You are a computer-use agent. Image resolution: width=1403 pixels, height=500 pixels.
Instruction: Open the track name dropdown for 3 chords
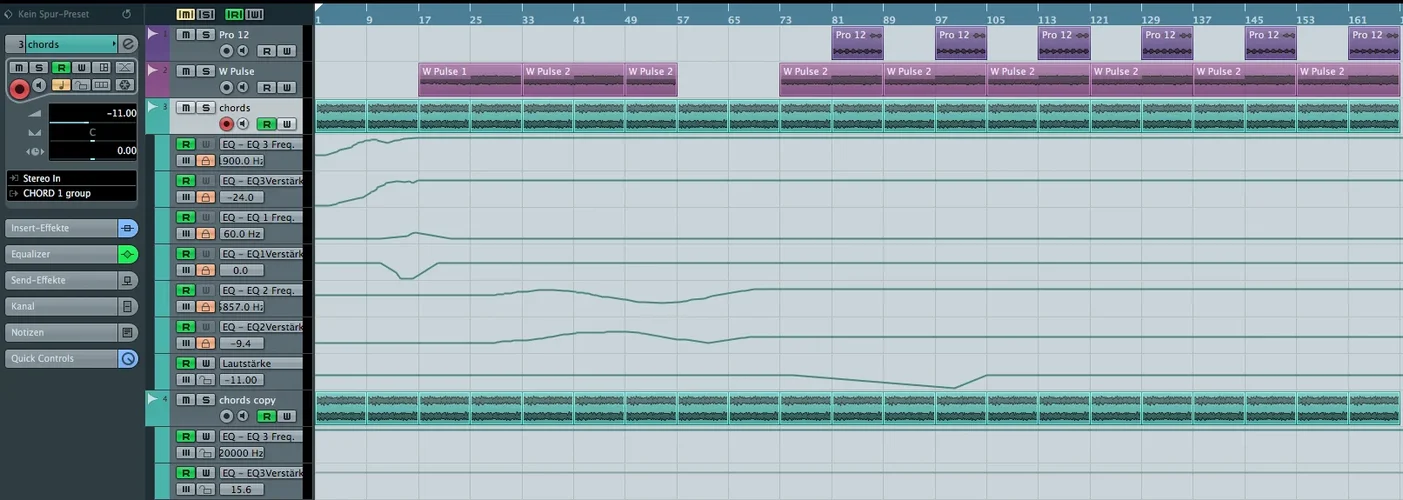(70, 44)
